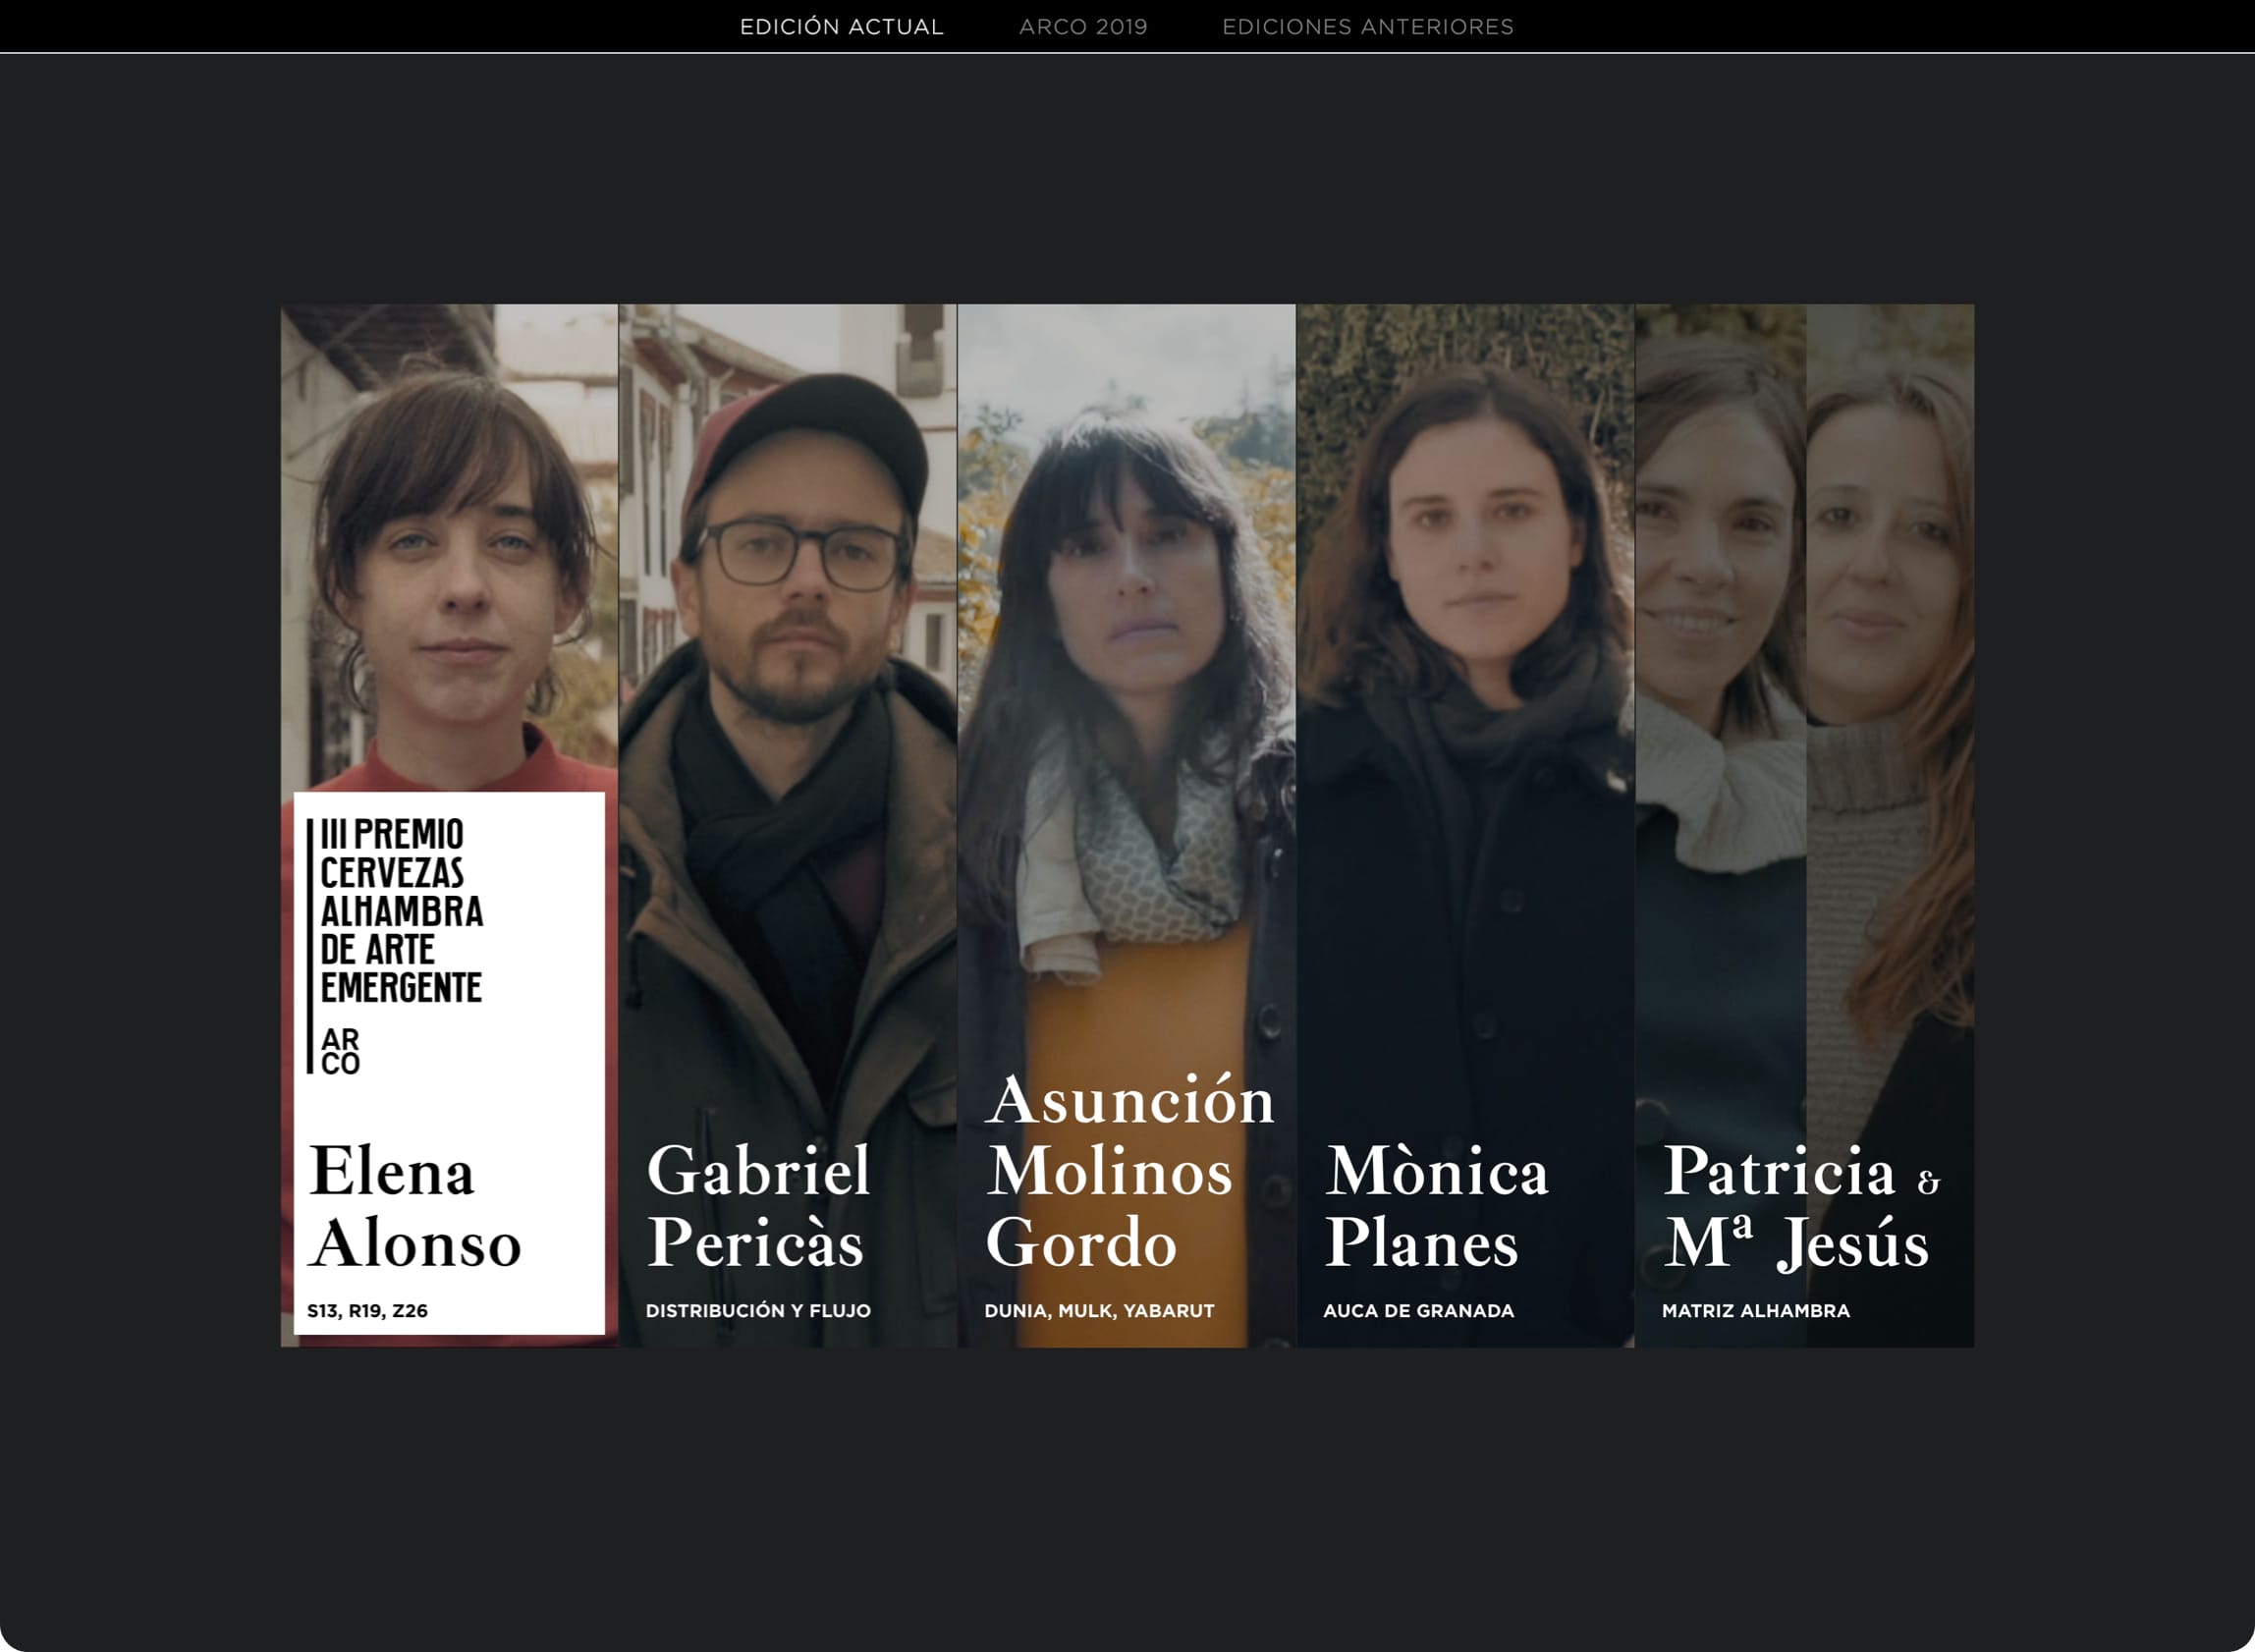Image resolution: width=2255 pixels, height=1652 pixels.
Task: Click the Patricia & Mª Jesús heading
Action: [1802, 1206]
